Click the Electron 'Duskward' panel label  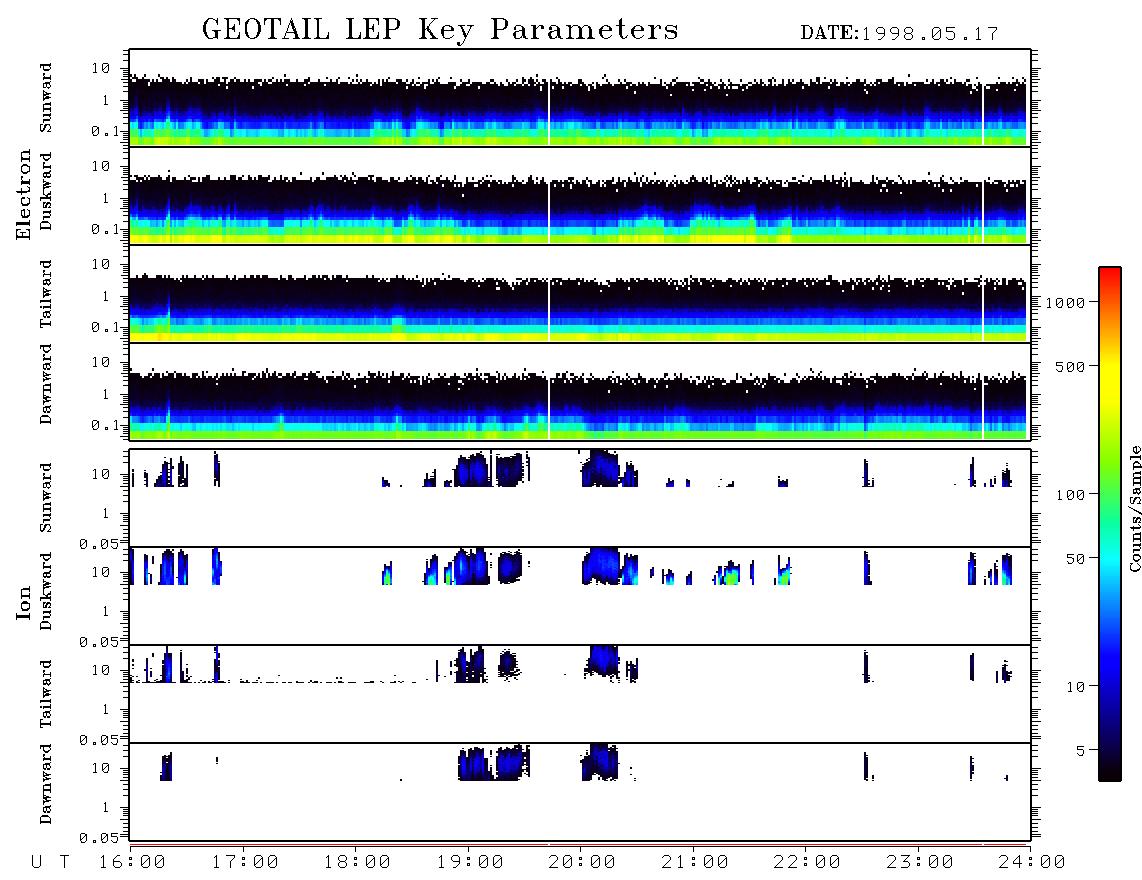(46, 191)
